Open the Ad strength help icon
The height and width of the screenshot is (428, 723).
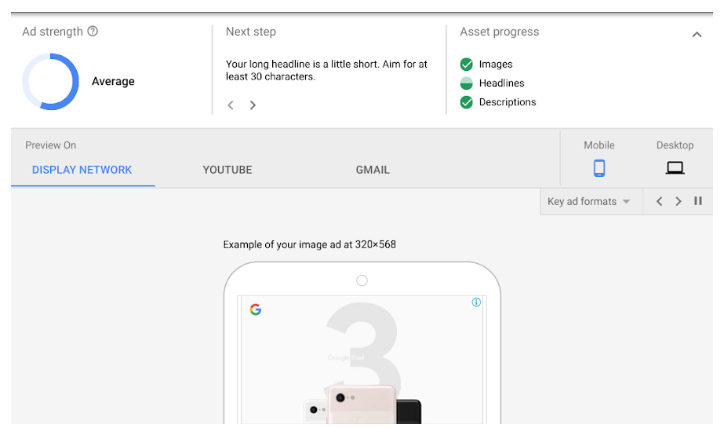point(93,31)
